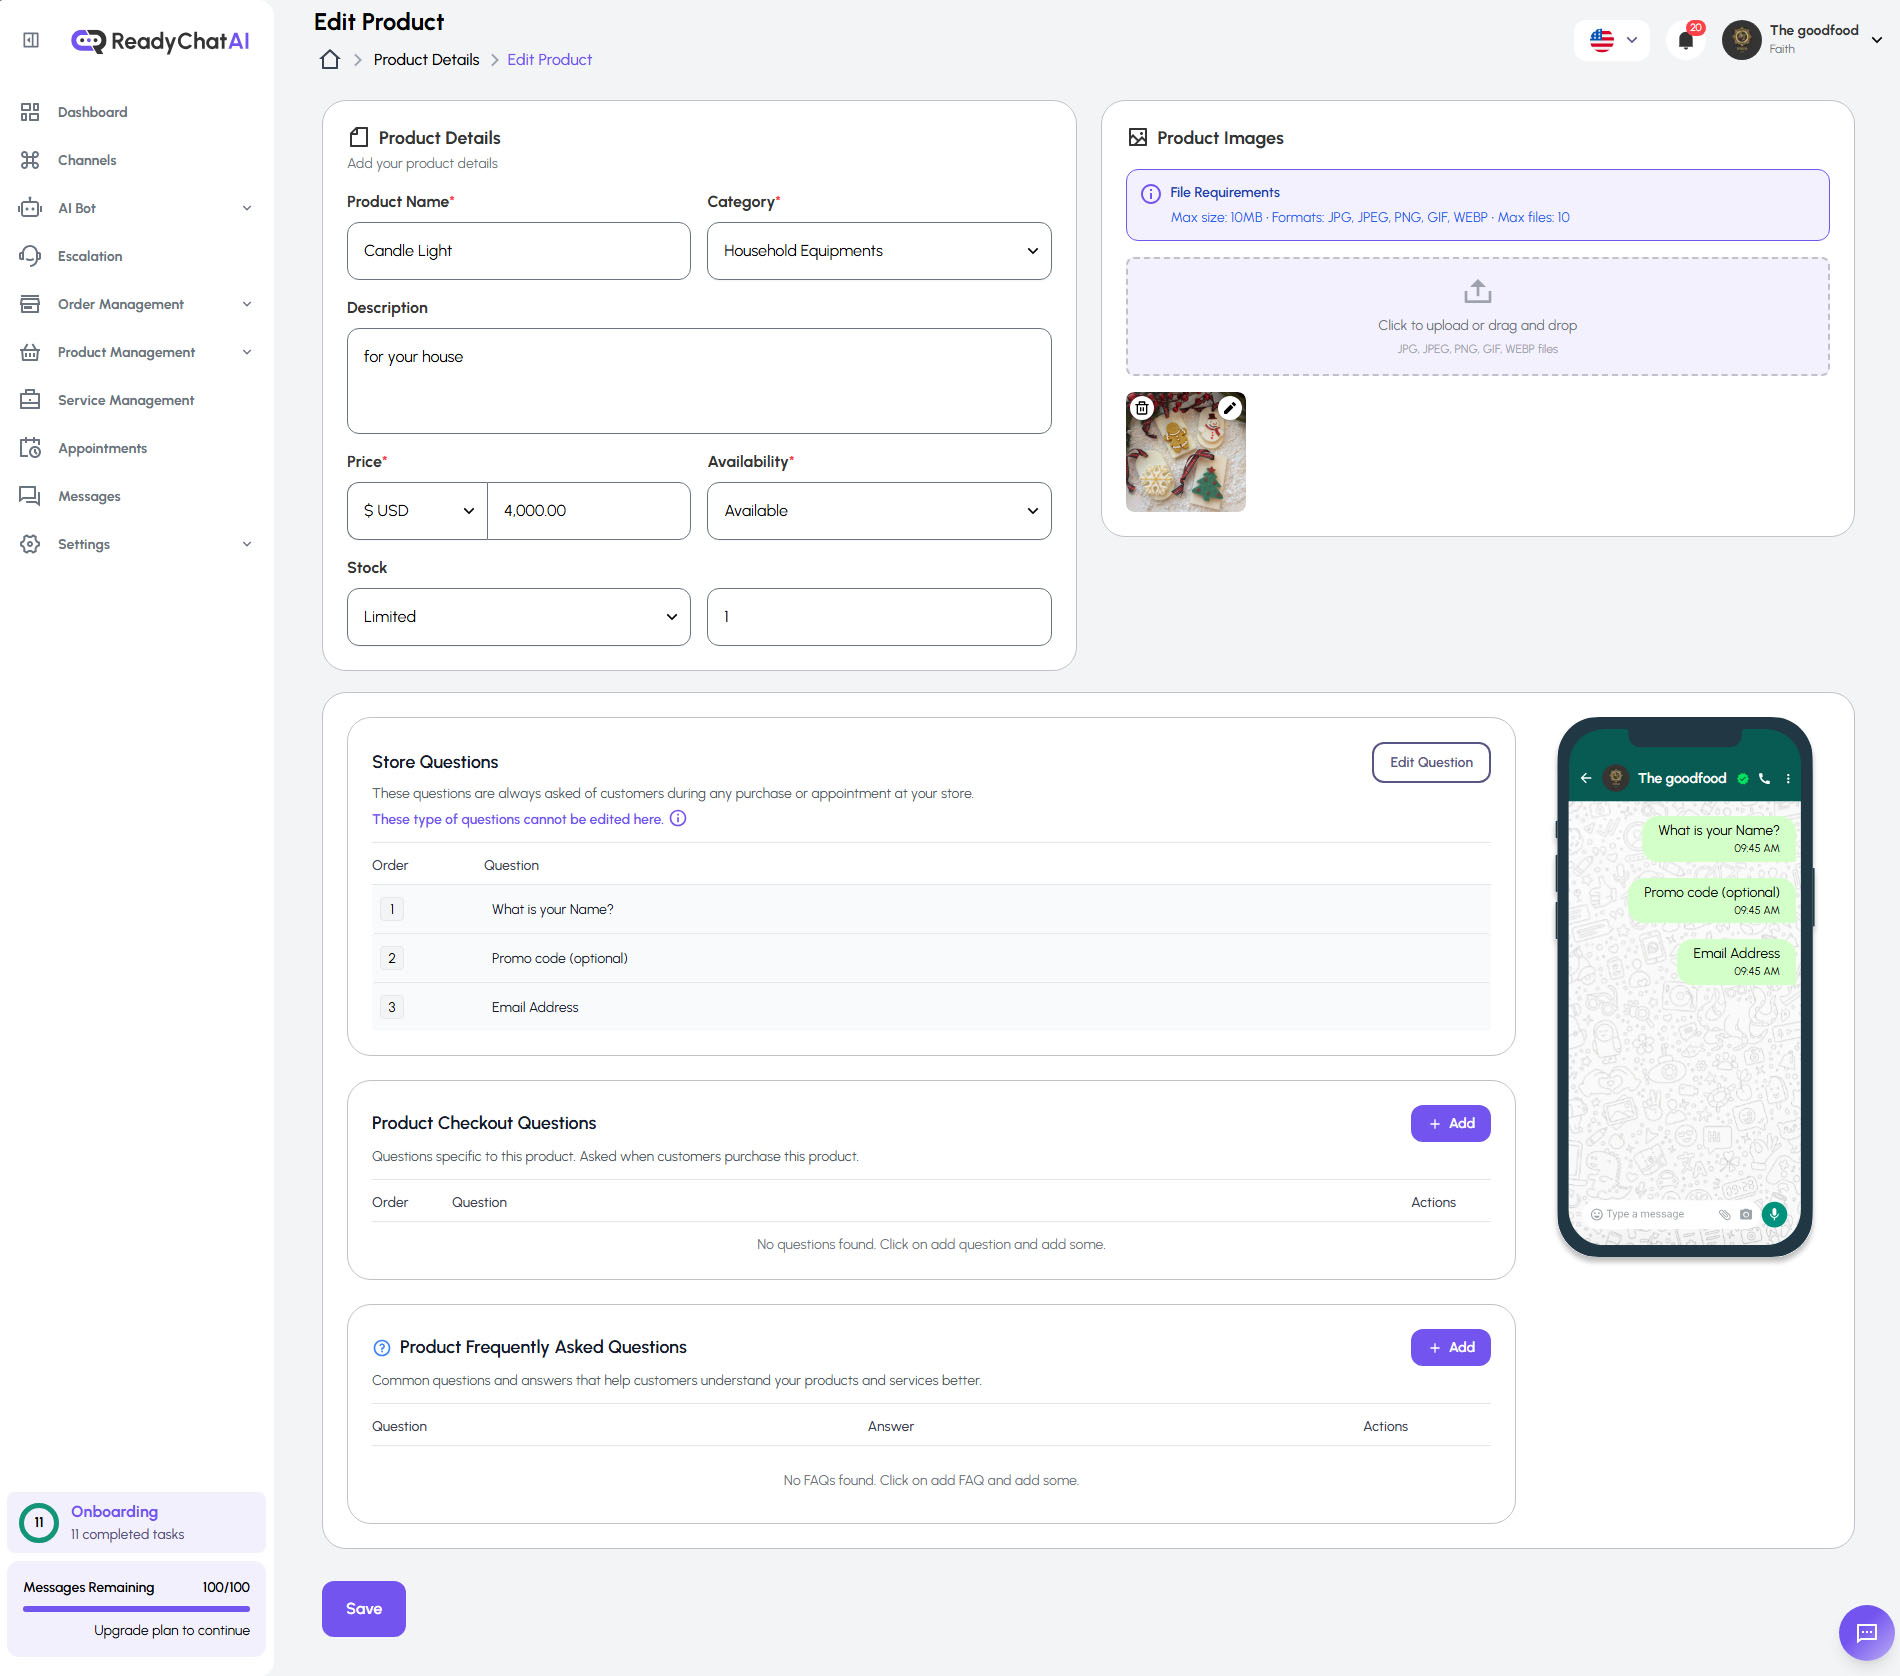Edit the product image using the pencil icon
Image resolution: width=1900 pixels, height=1676 pixels.
point(1229,407)
